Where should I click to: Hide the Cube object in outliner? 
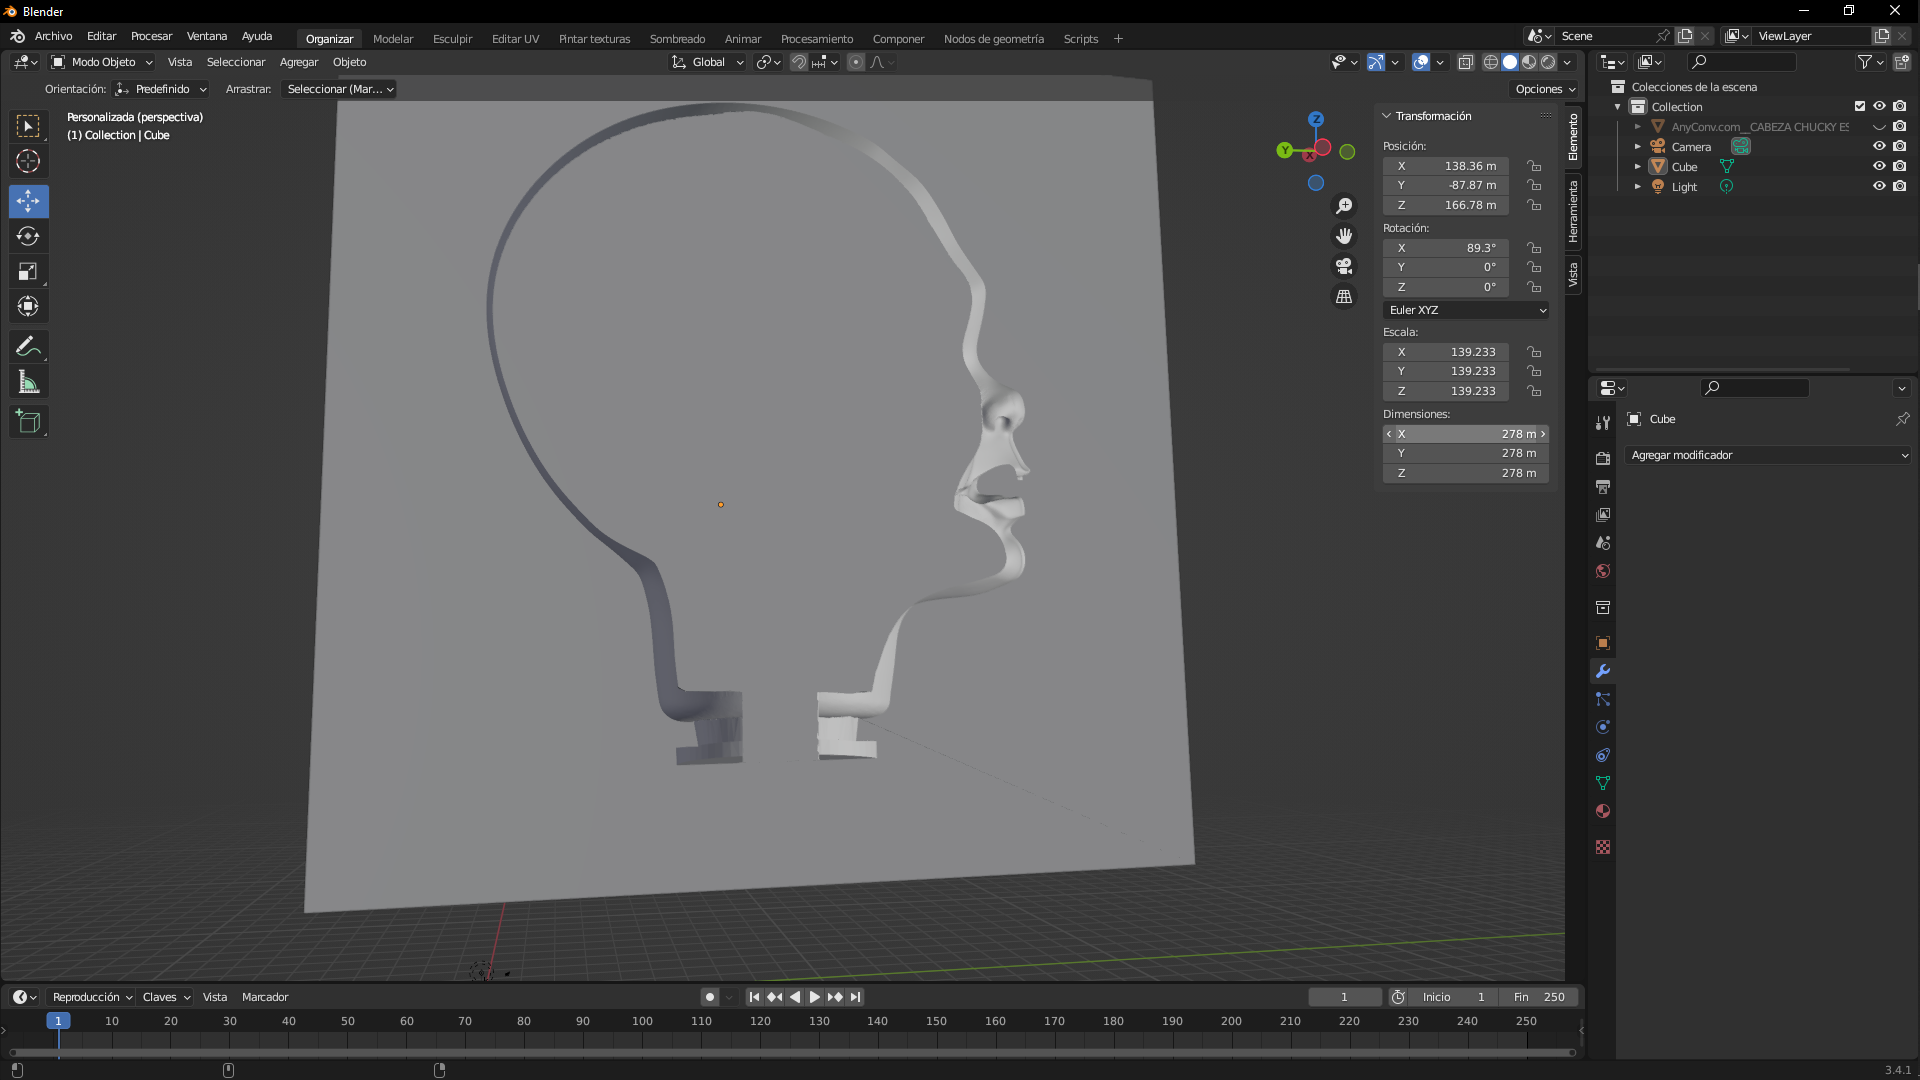[x=1879, y=166]
